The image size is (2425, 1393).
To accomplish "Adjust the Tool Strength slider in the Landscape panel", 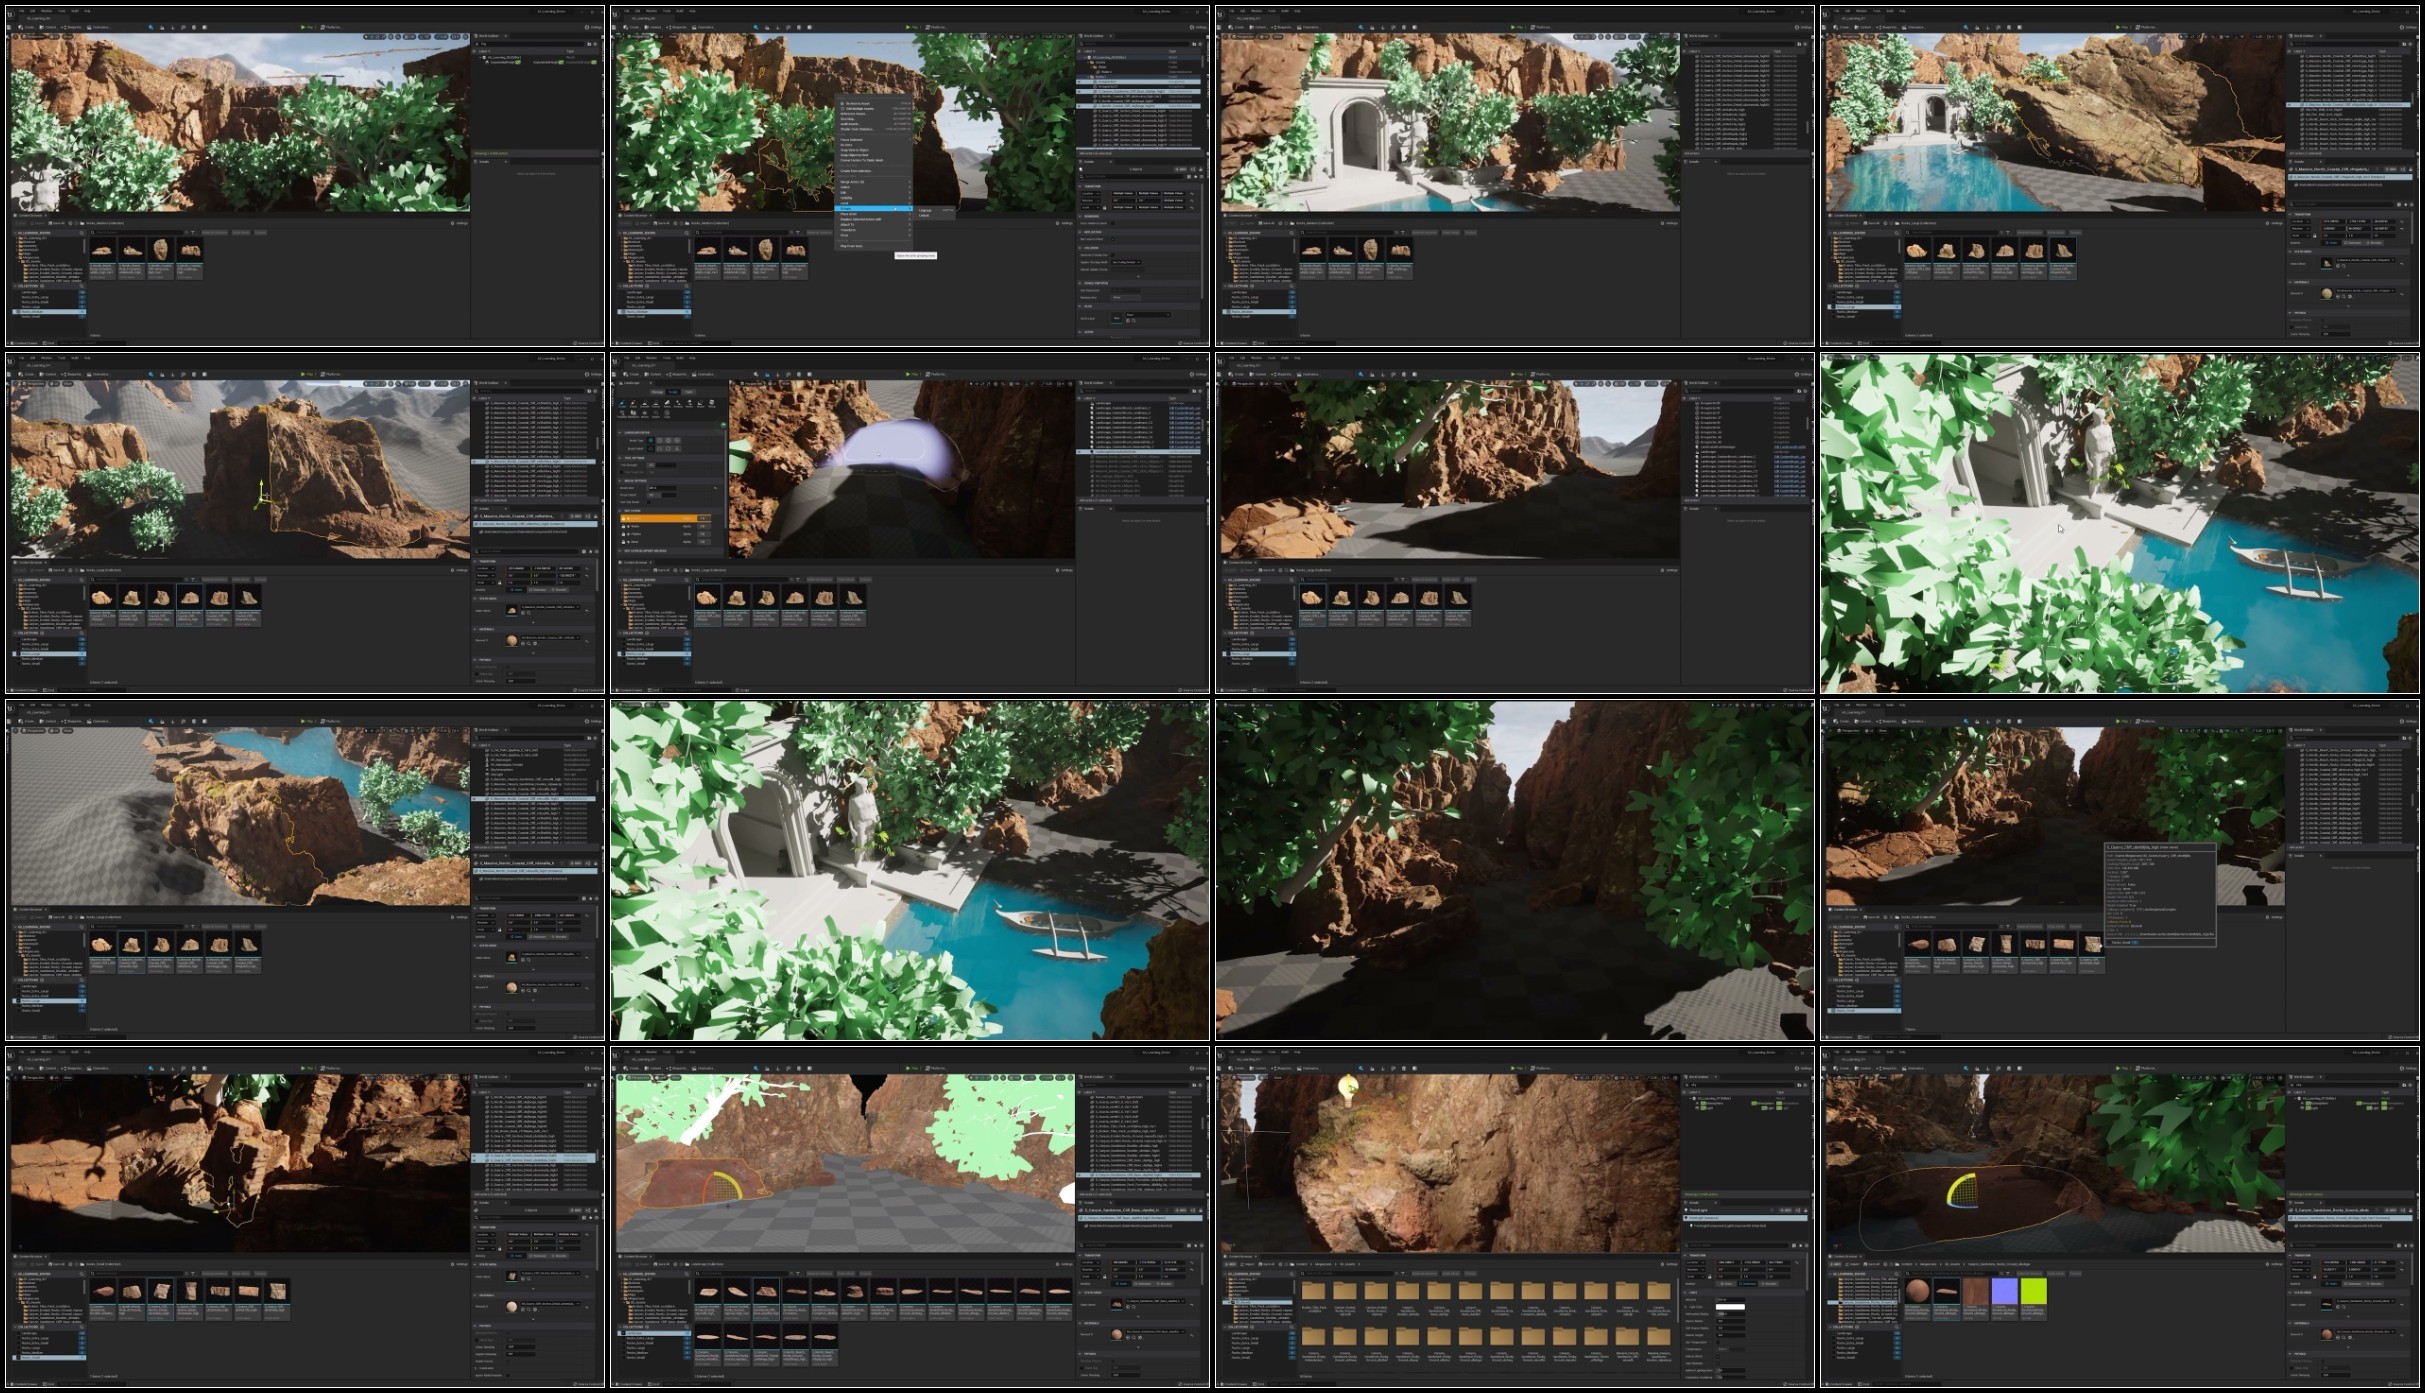I will point(662,465).
